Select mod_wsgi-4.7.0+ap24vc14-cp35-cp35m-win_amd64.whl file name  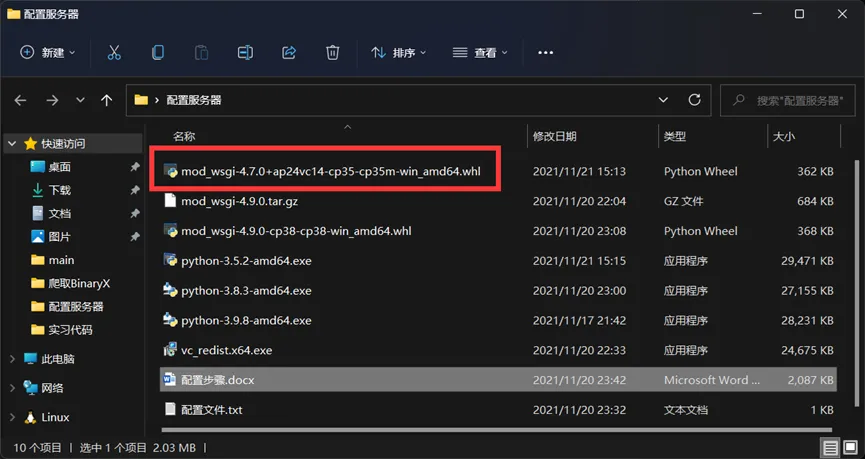(x=331, y=172)
